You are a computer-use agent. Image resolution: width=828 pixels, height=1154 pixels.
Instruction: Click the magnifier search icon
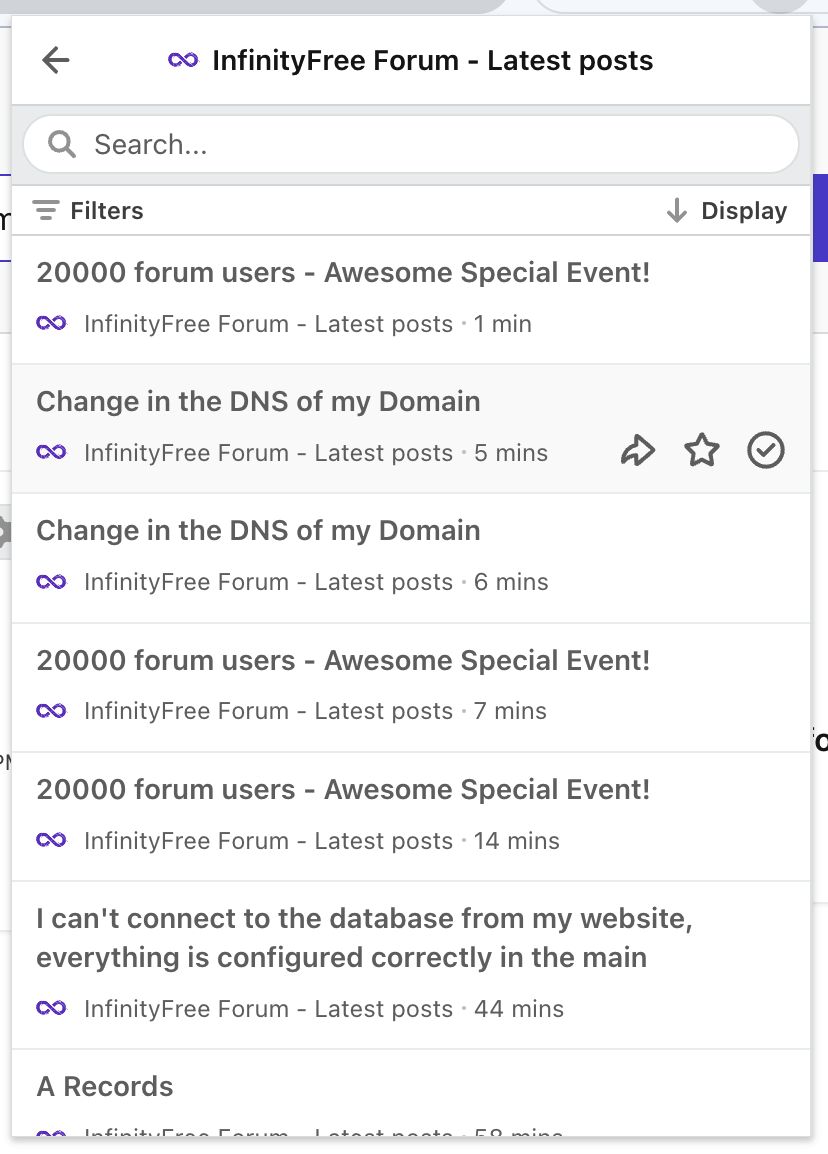point(62,145)
